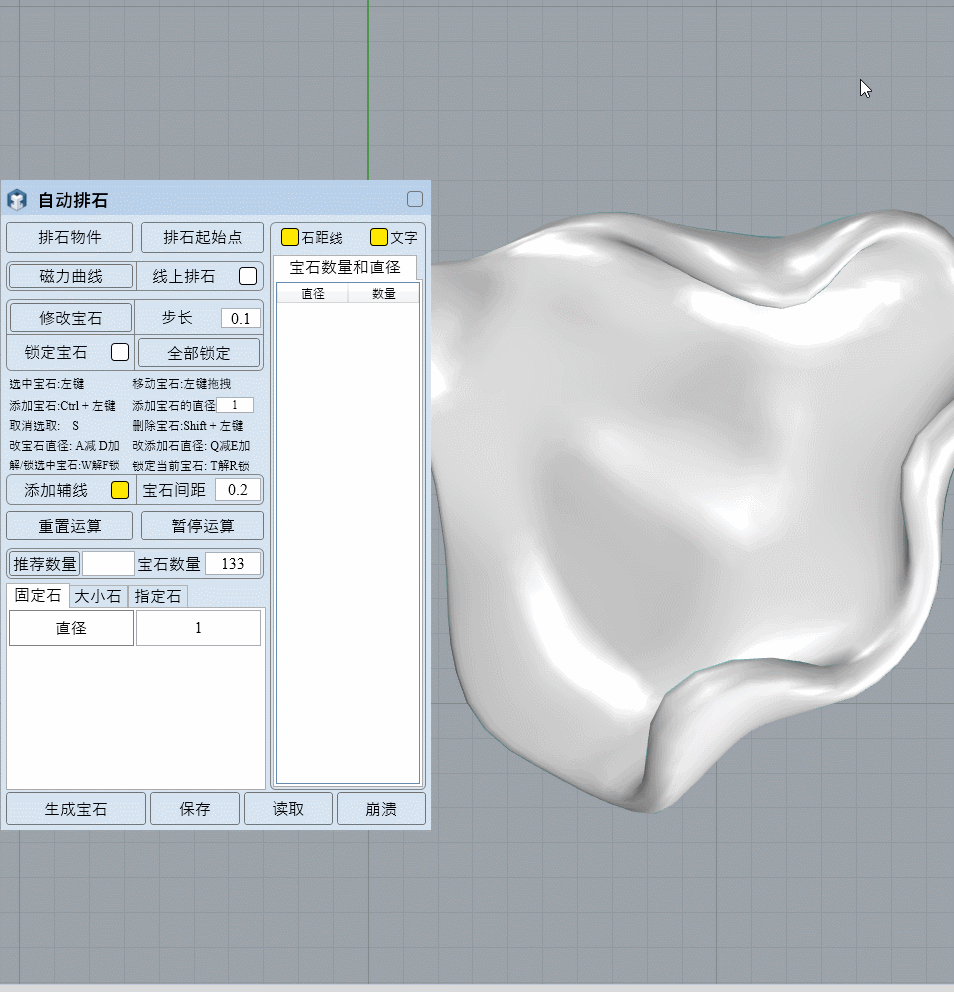Pause calculation with 暂停运算 button
The width and height of the screenshot is (954, 992).
click(203, 526)
